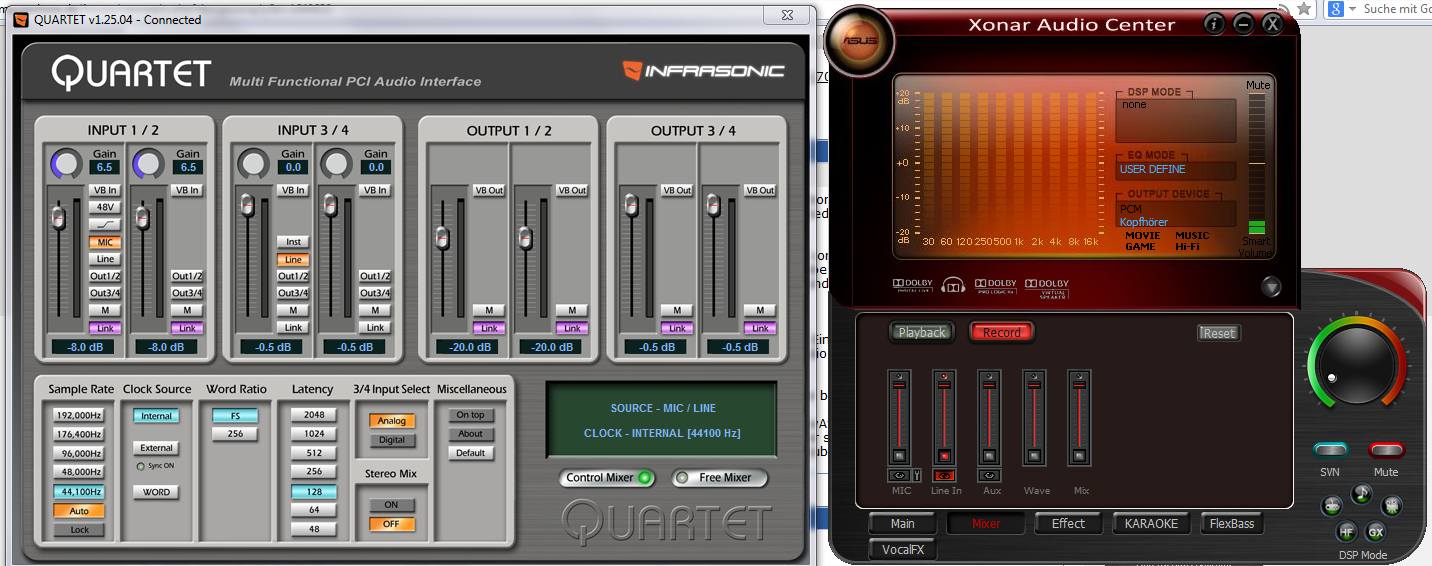The height and width of the screenshot is (566, 1432).
Task: Click the Input 3 gain value 0.0
Action: 293,168
